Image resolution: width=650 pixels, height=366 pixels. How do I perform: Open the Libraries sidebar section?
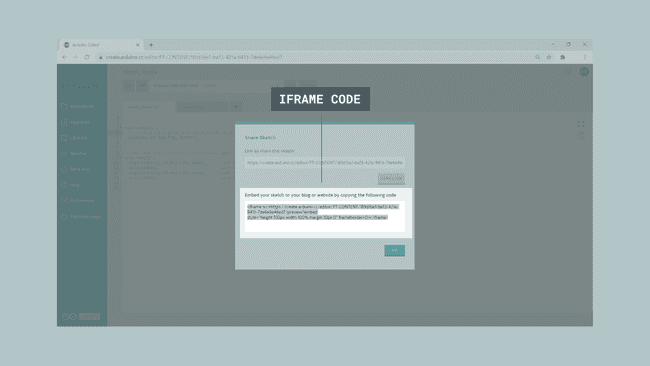coord(75,138)
